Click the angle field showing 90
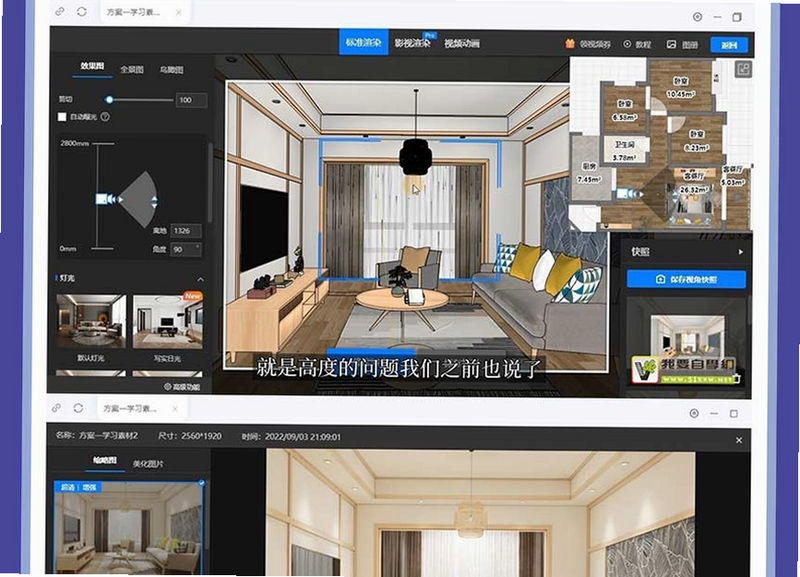Image resolution: width=800 pixels, height=577 pixels. [186, 249]
